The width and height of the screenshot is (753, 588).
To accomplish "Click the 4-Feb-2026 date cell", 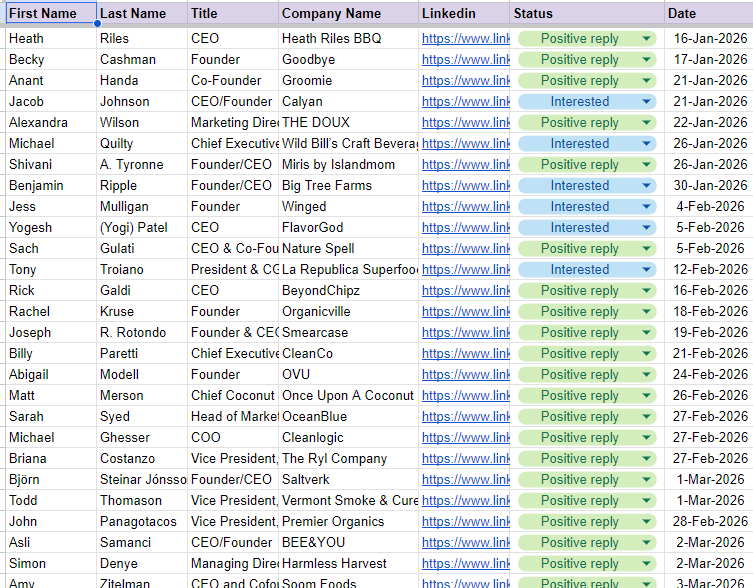I will coord(710,207).
